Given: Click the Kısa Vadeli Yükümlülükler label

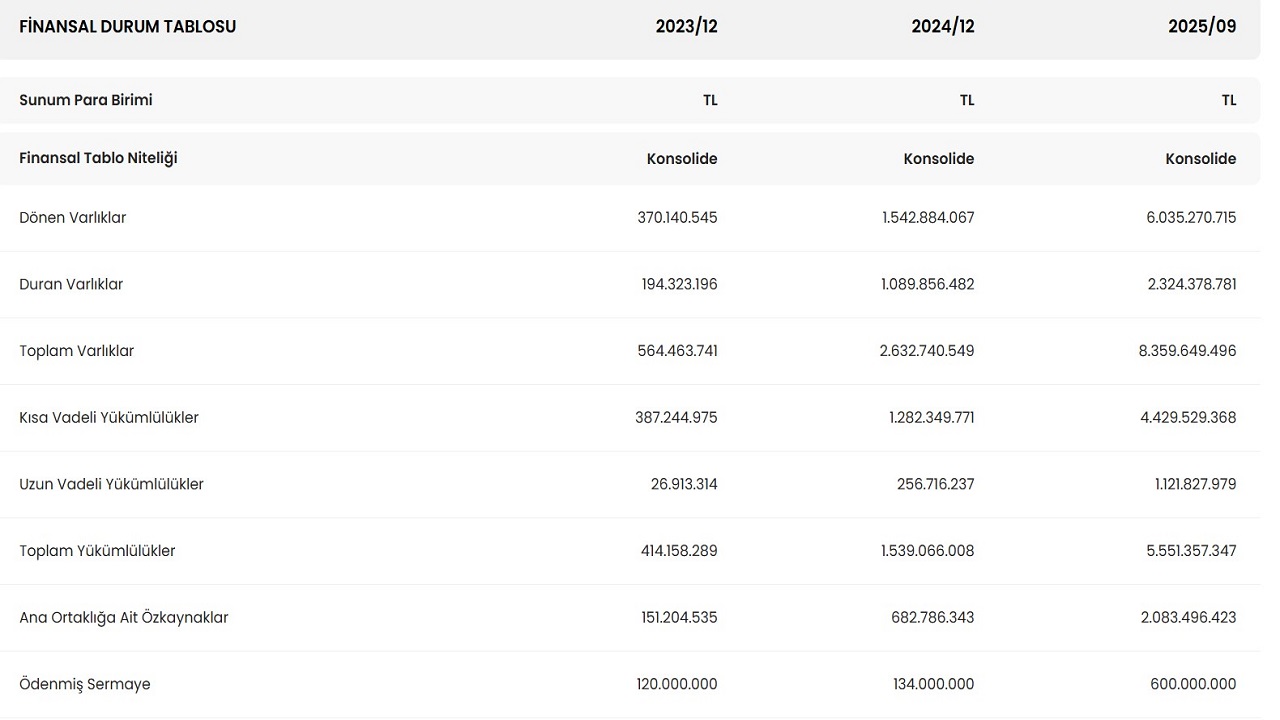Looking at the screenshot, I should point(109,418).
